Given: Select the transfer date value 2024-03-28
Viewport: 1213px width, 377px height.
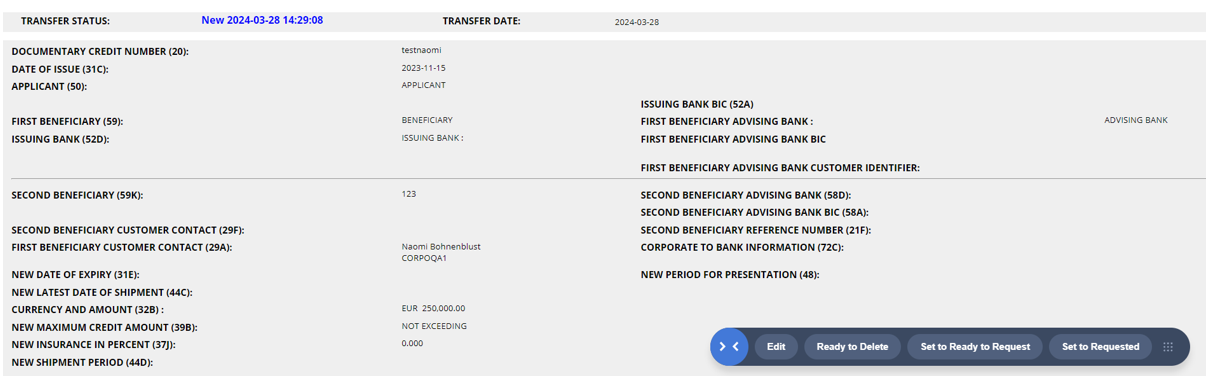Looking at the screenshot, I should pos(637,22).
